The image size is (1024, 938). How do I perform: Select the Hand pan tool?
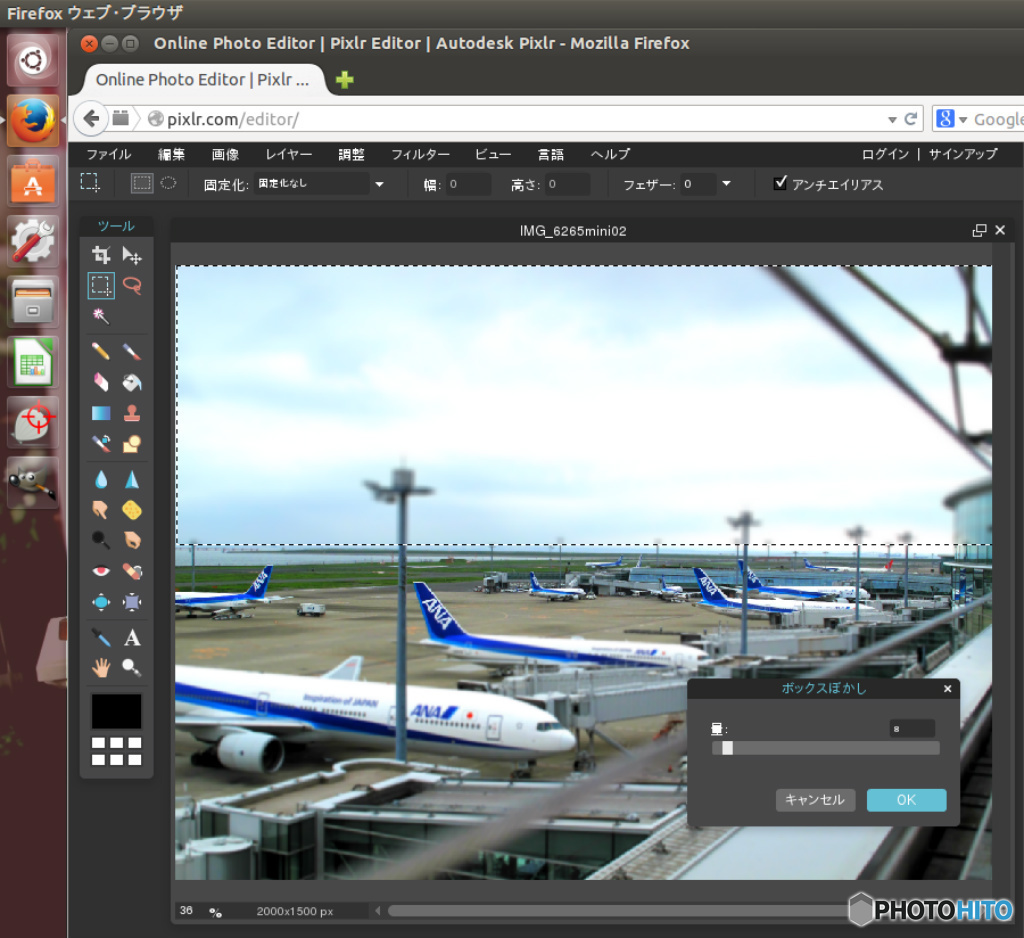101,668
